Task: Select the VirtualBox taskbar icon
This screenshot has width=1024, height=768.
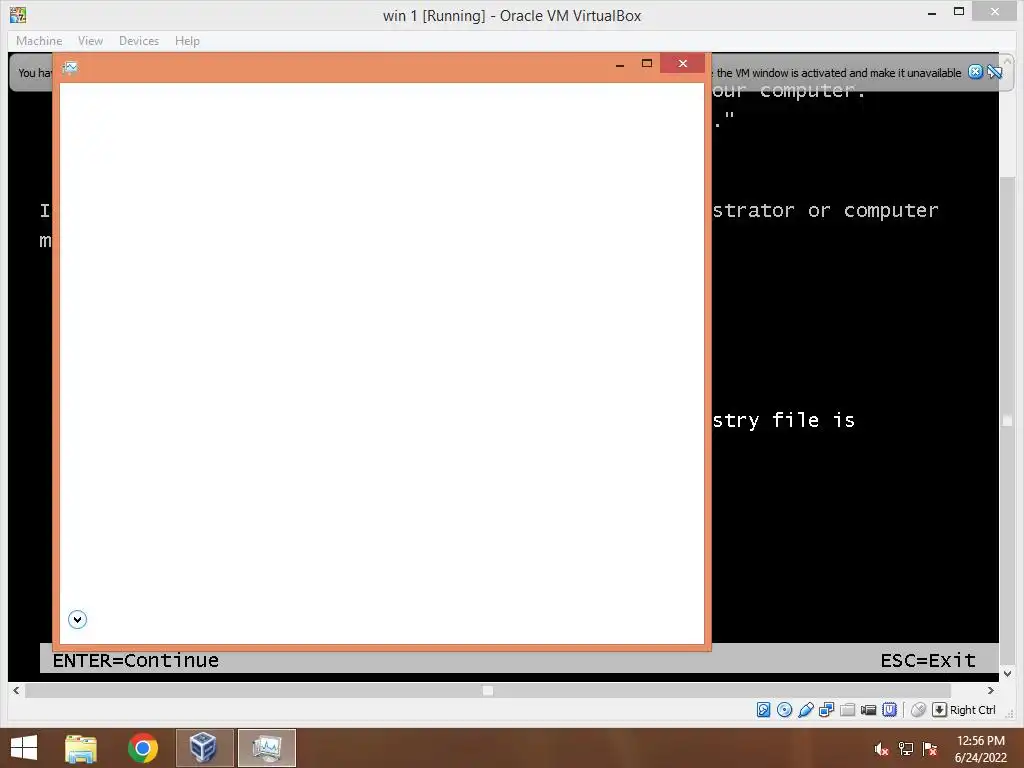Action: [204, 748]
